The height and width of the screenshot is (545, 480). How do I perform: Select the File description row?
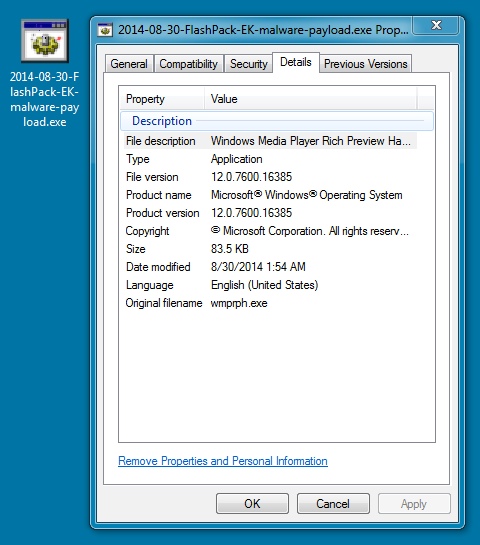coord(270,141)
